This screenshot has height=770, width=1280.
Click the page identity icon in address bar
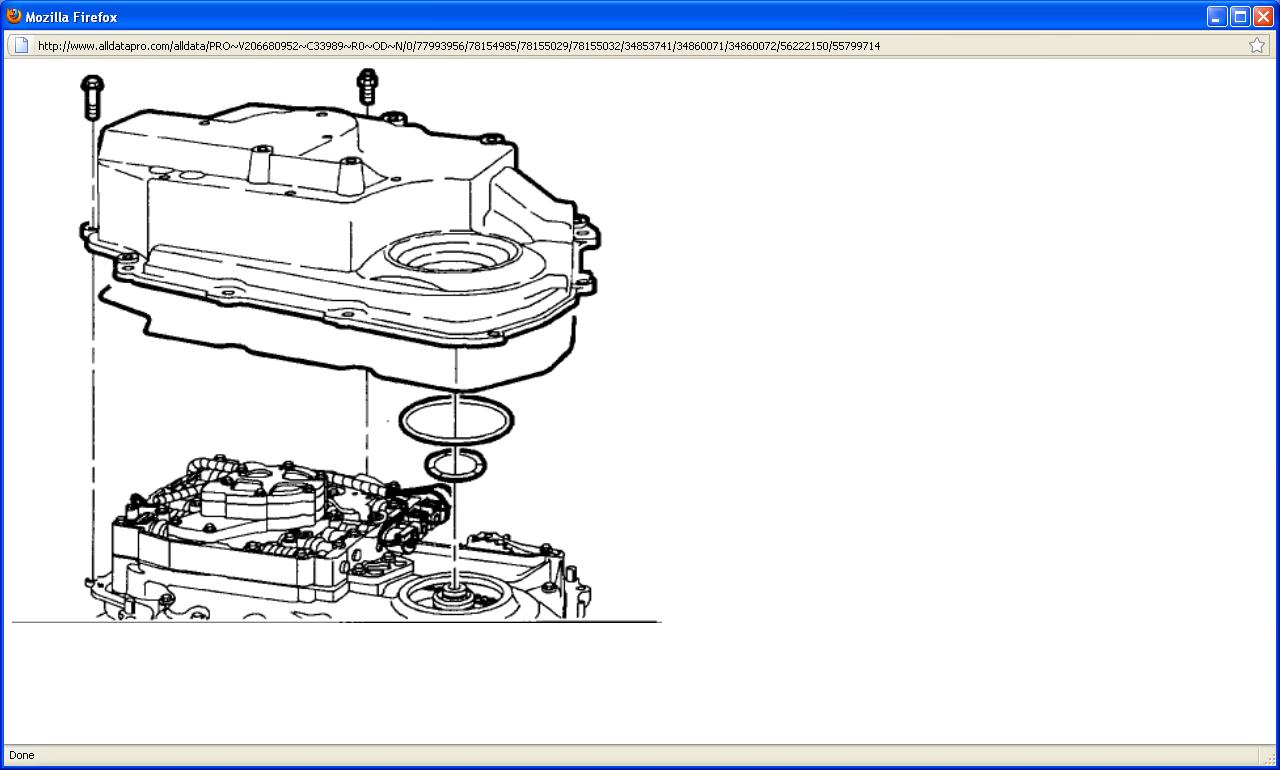[21, 45]
